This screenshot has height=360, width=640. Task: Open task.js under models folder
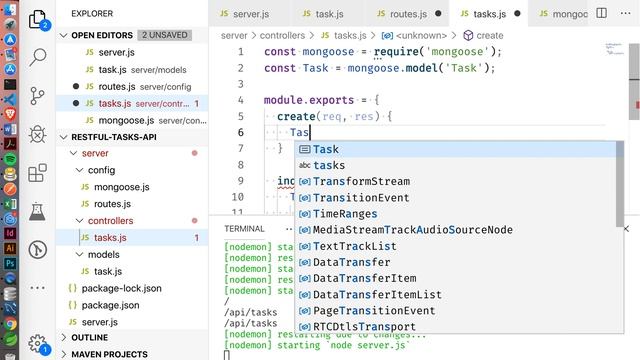point(132,271)
